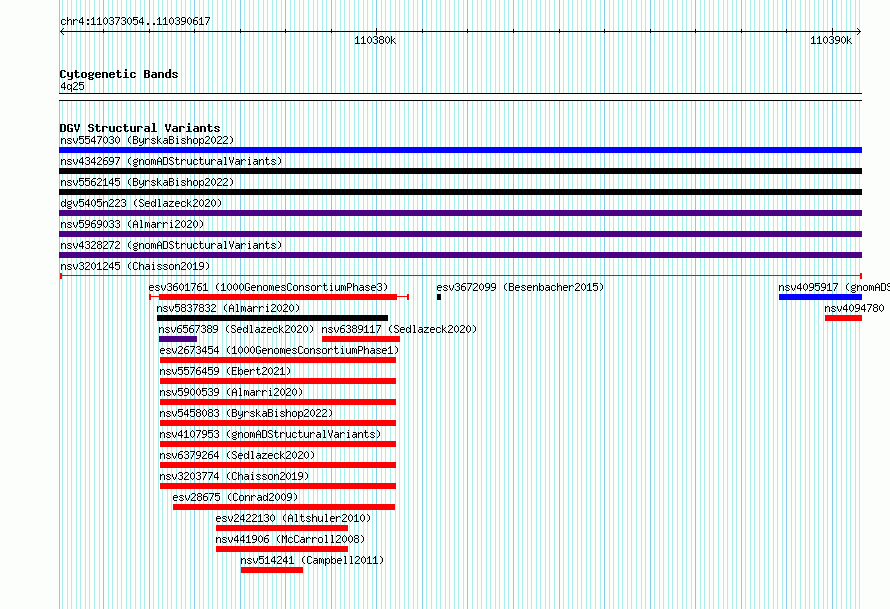Open esv2673454 (1000GenomesConsortiumPhase1) label

click(279, 350)
